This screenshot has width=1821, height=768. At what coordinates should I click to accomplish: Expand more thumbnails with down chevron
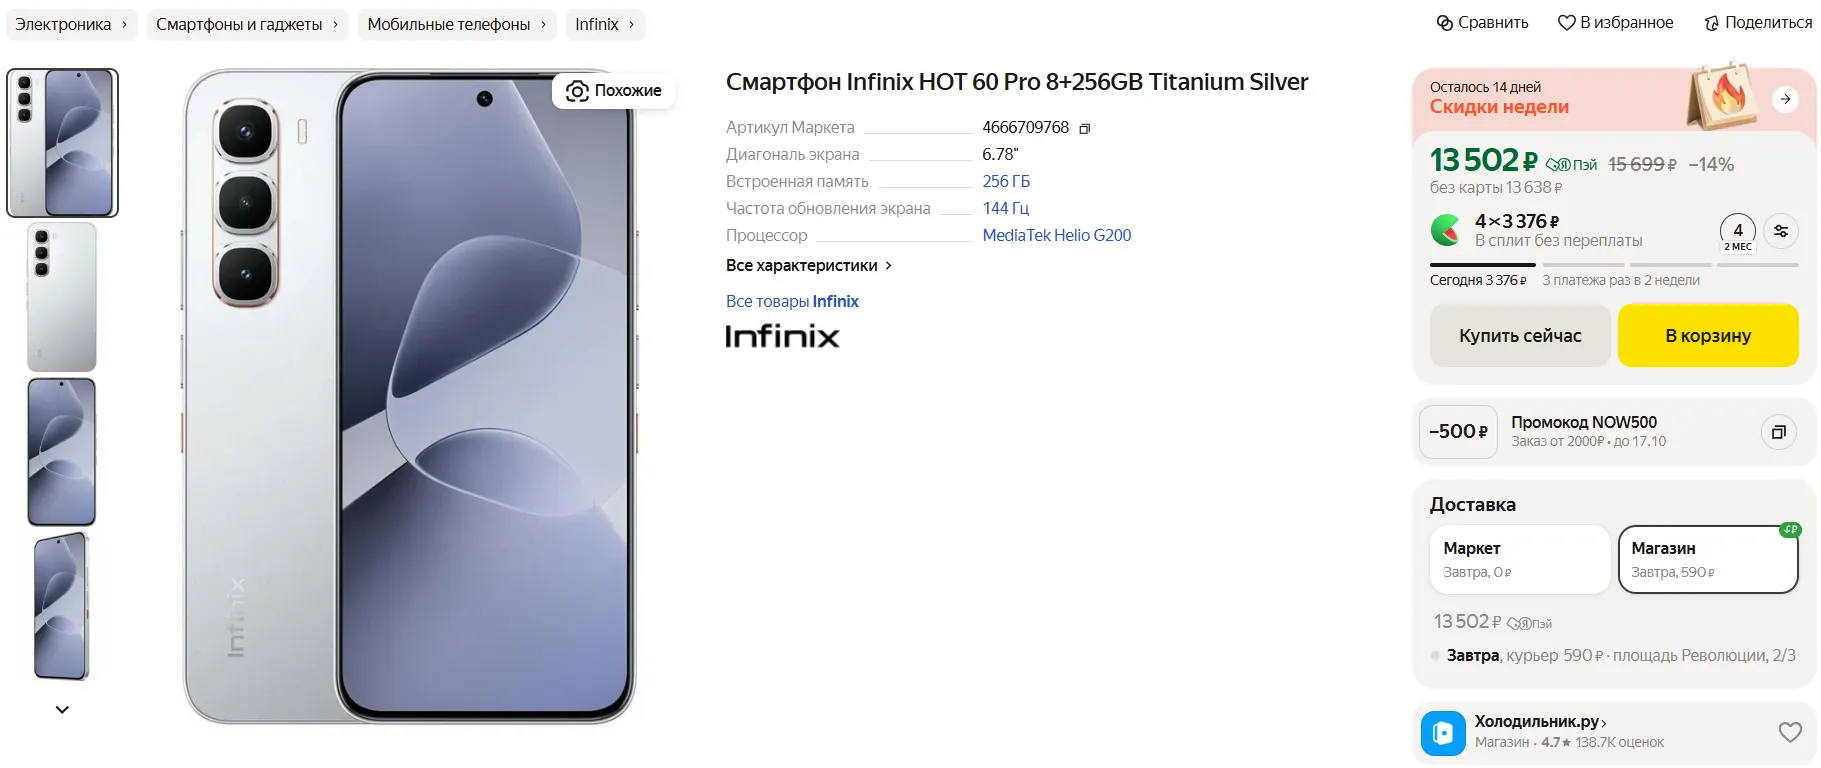point(62,710)
